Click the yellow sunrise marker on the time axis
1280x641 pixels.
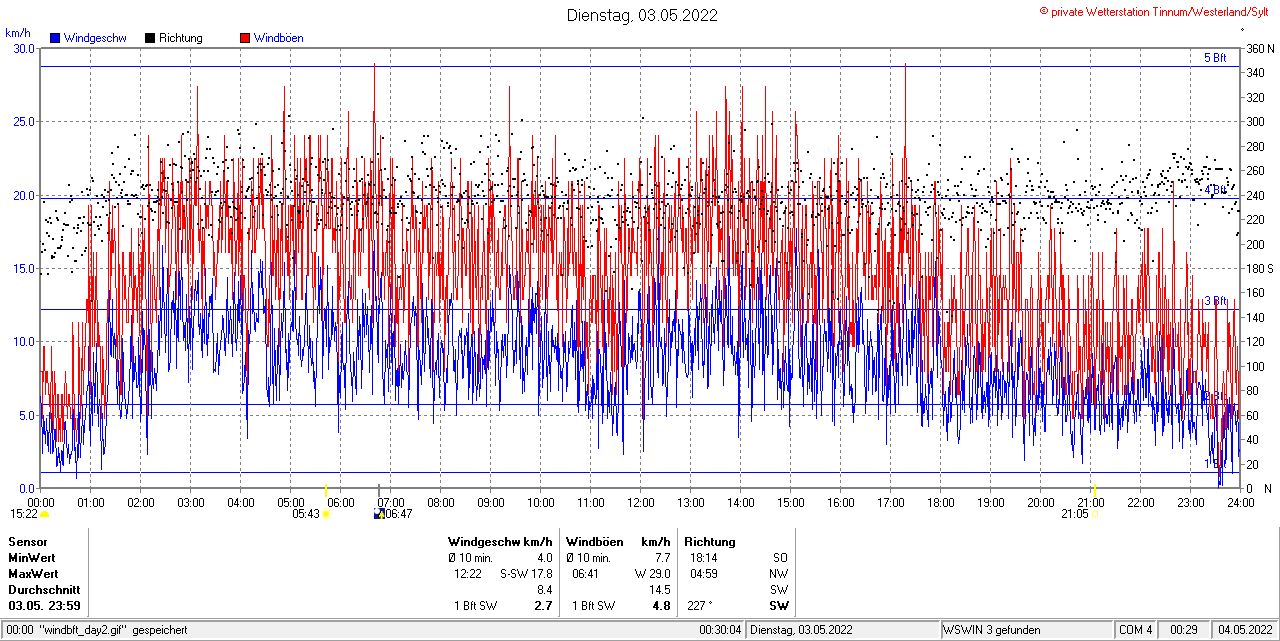(327, 489)
